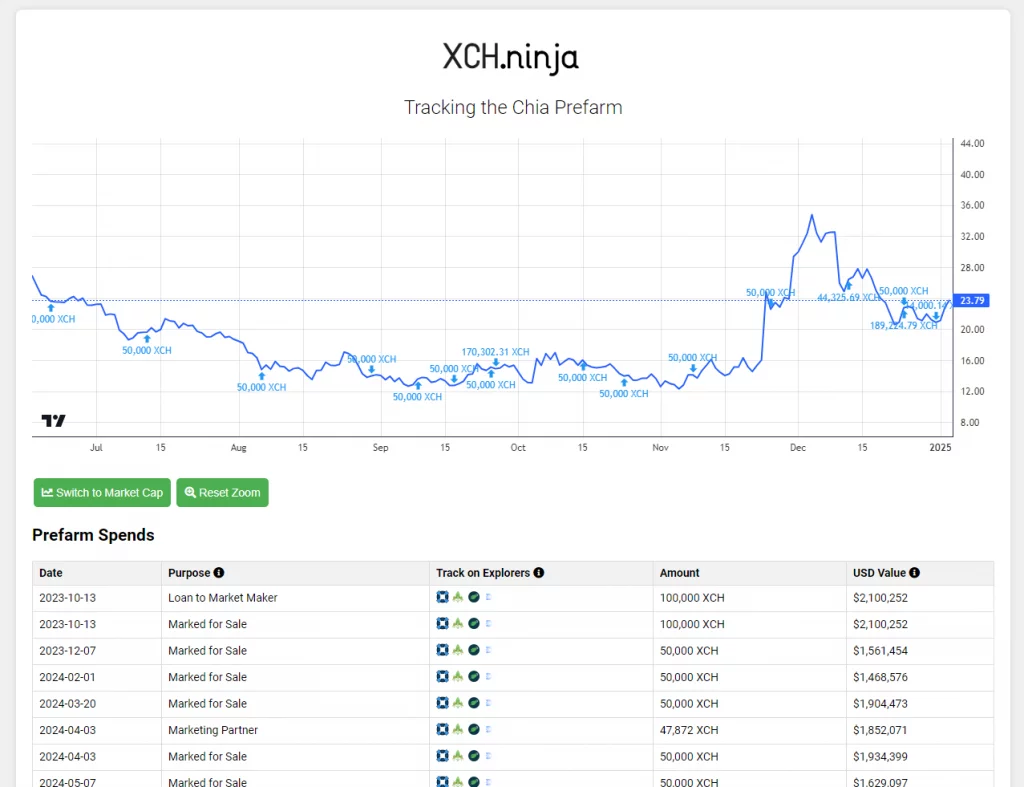1024x787 pixels.
Task: Select the 2024-02-01 date cell
Action: coord(97,677)
